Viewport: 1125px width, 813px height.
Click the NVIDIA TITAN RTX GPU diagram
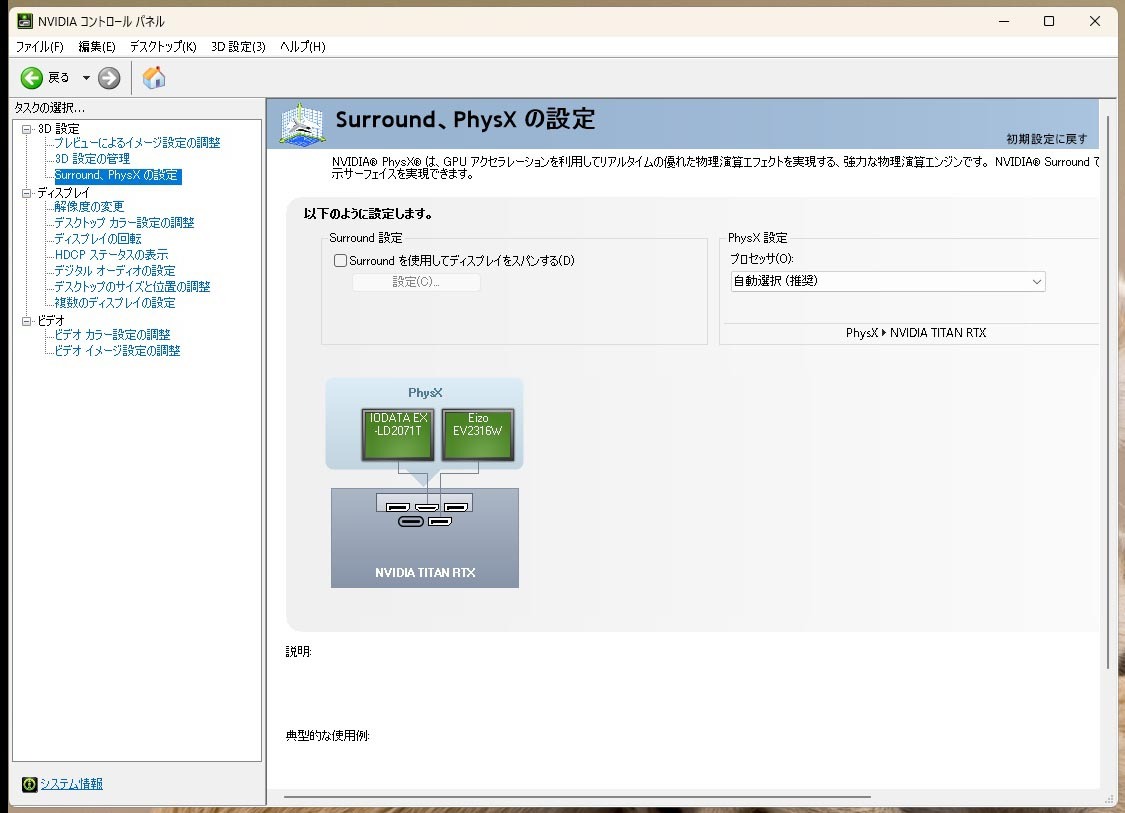(x=425, y=537)
